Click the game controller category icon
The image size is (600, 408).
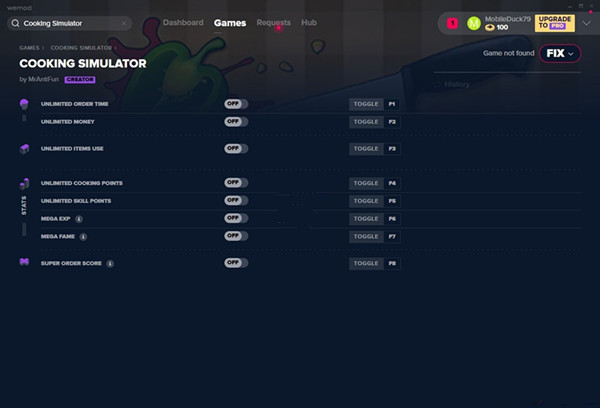24,262
